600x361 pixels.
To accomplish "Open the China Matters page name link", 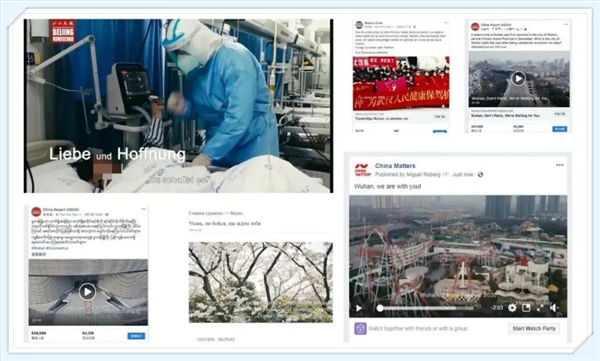I will 395,166.
